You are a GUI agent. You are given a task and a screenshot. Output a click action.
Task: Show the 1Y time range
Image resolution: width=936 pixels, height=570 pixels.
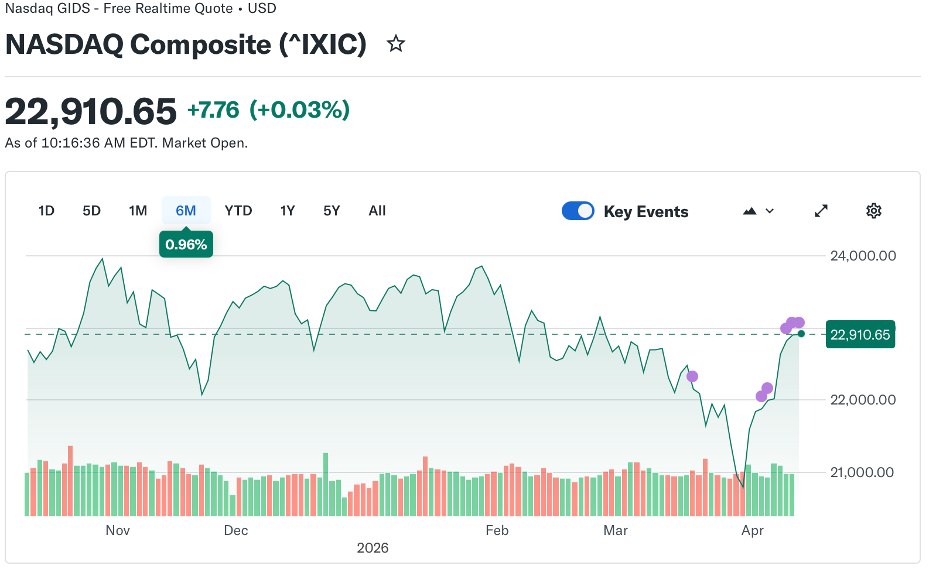(x=287, y=211)
